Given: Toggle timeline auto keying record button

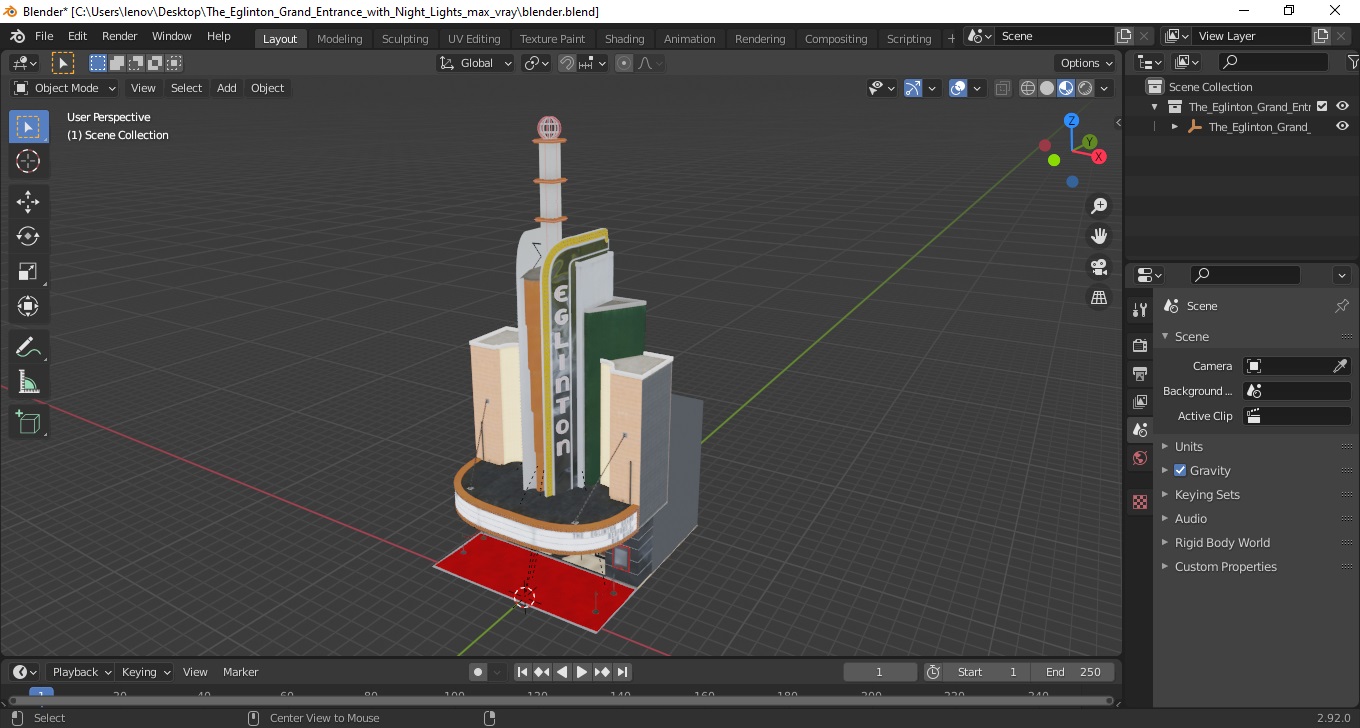Looking at the screenshot, I should (x=478, y=672).
